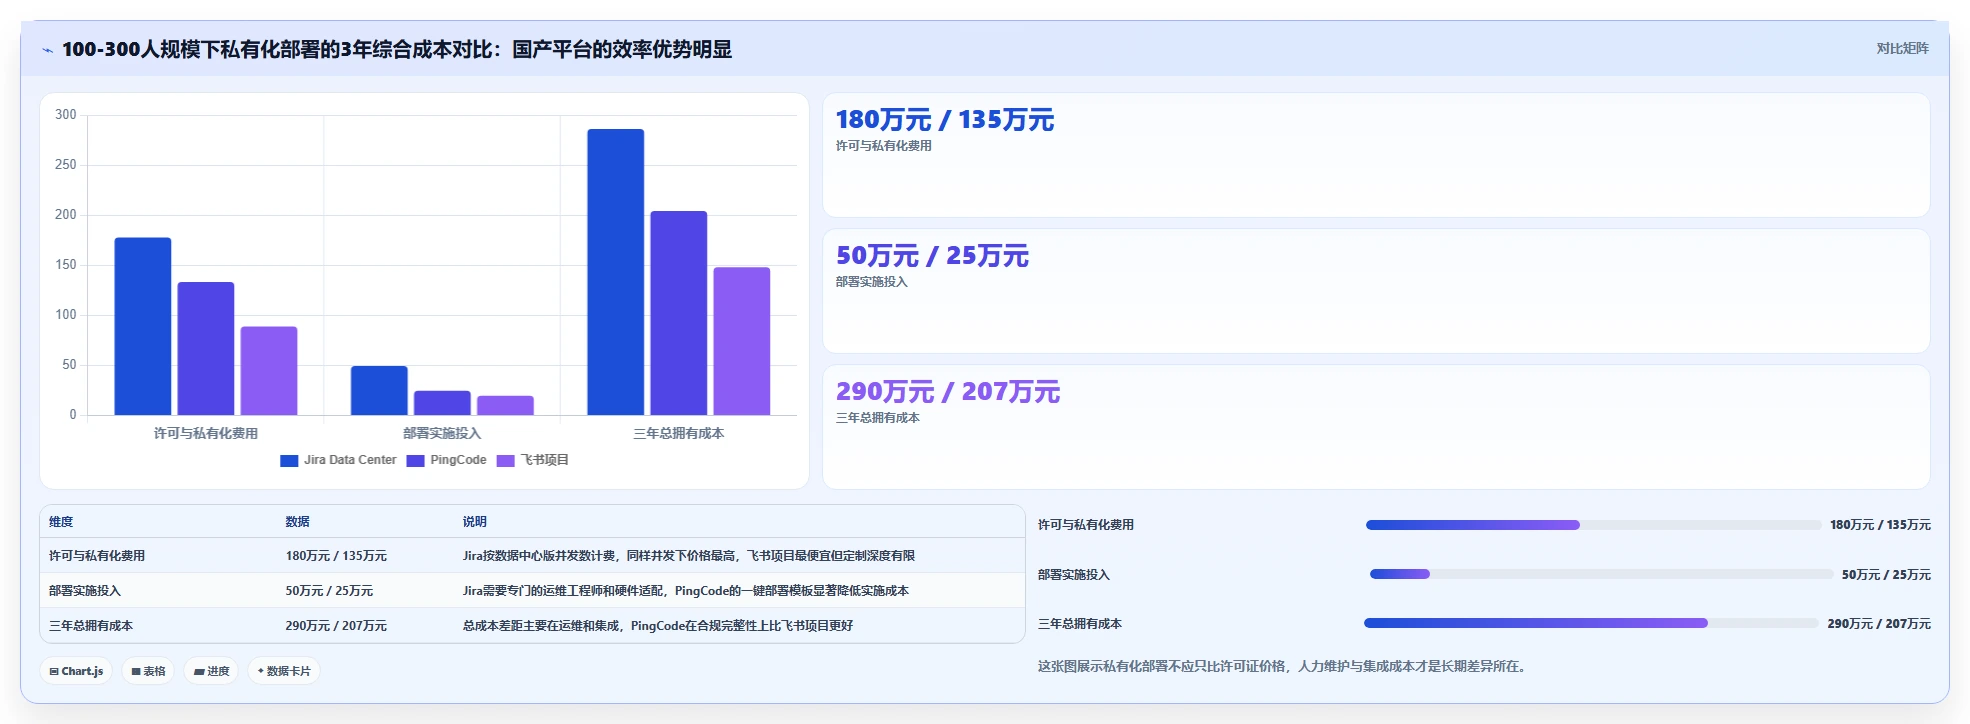Click the description starting with Jira按数据中心版并发数计费

coord(689,556)
